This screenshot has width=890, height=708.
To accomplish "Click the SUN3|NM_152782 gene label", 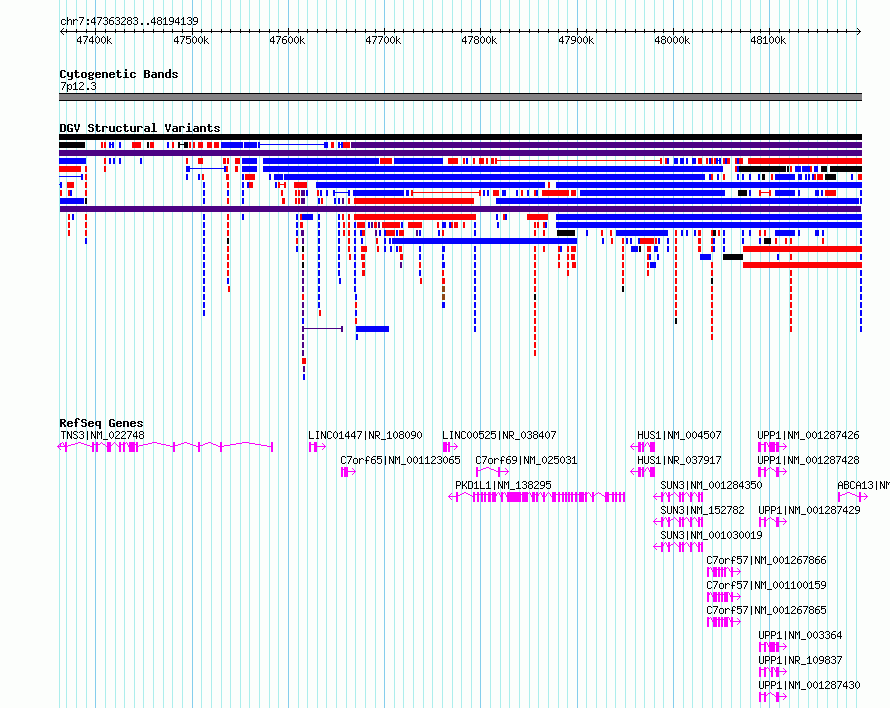I will click(x=703, y=510).
